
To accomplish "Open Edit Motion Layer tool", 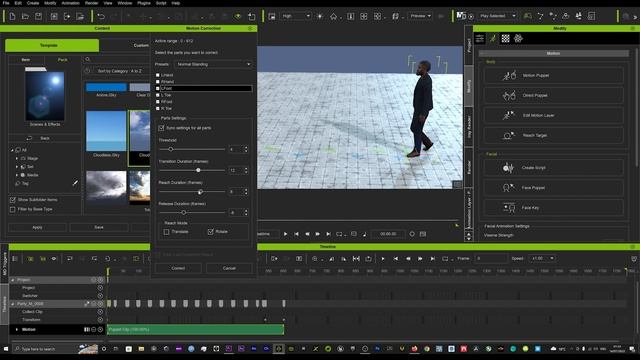I will pos(553,116).
